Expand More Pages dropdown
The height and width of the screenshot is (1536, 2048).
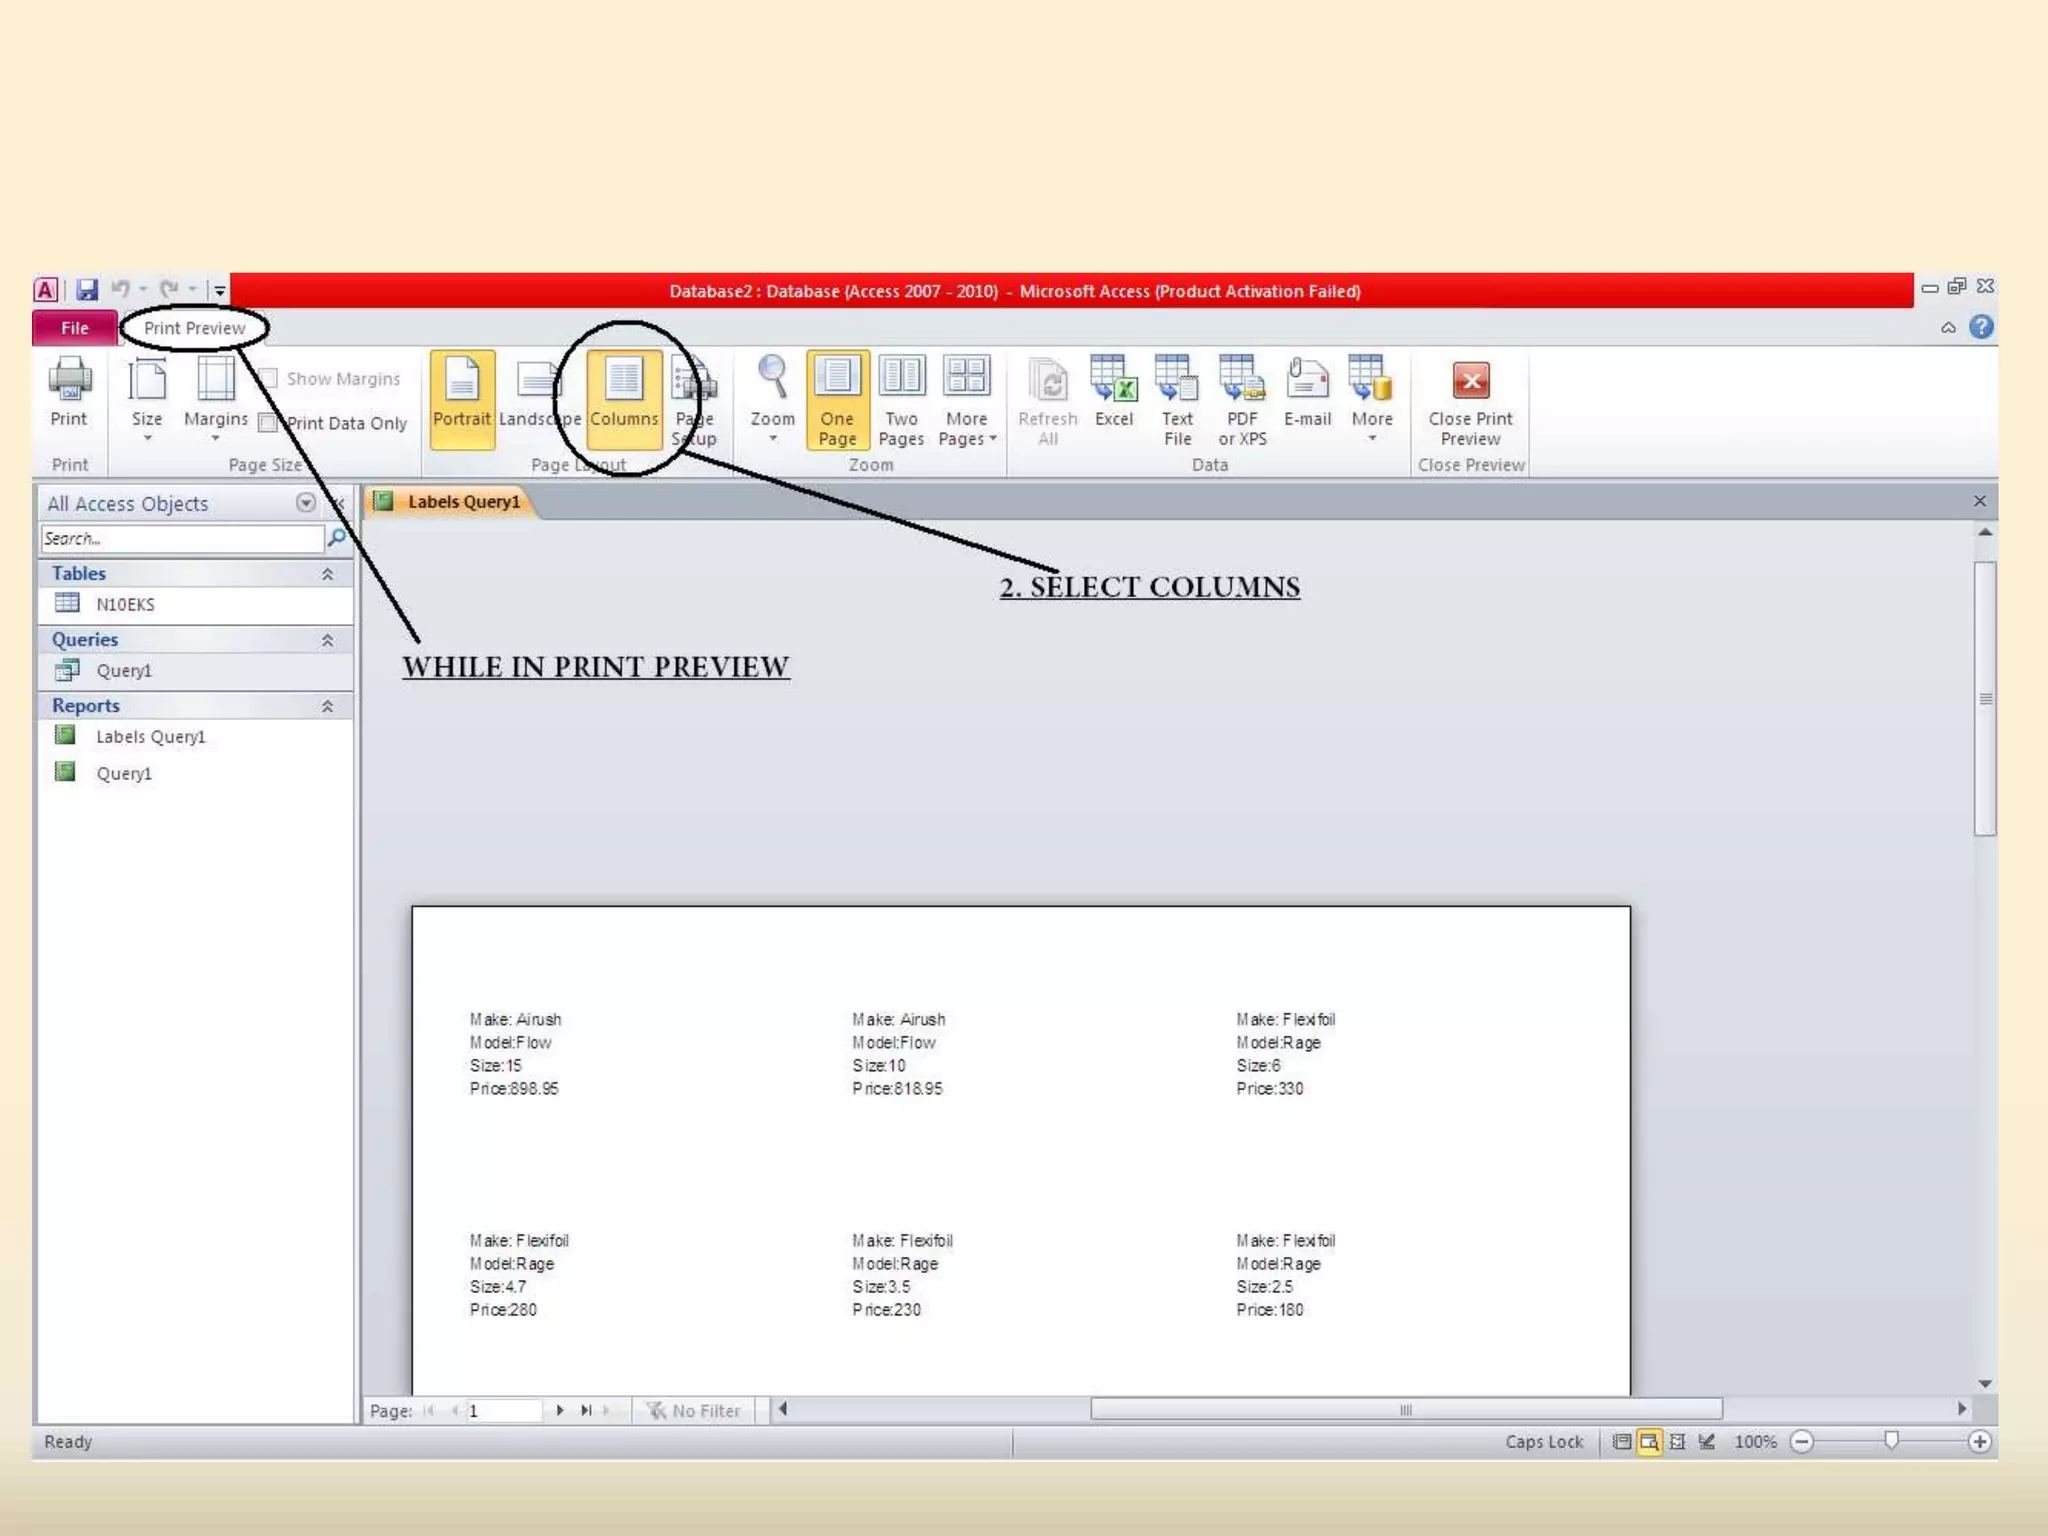coord(966,400)
